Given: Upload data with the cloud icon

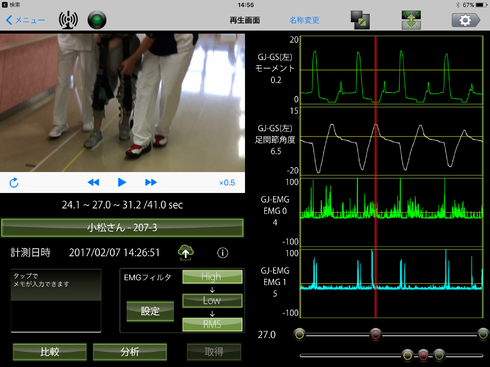Looking at the screenshot, I should pyautogui.click(x=186, y=252).
